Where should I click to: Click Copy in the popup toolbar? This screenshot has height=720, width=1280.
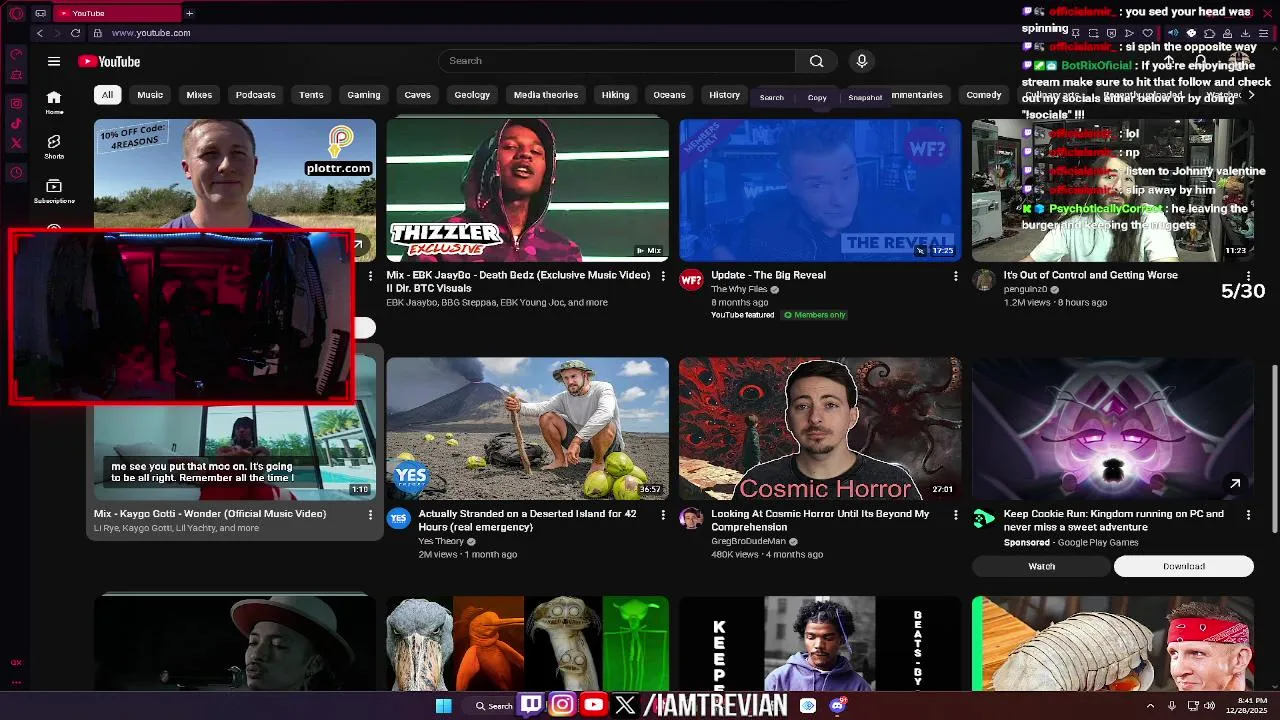coord(817,98)
